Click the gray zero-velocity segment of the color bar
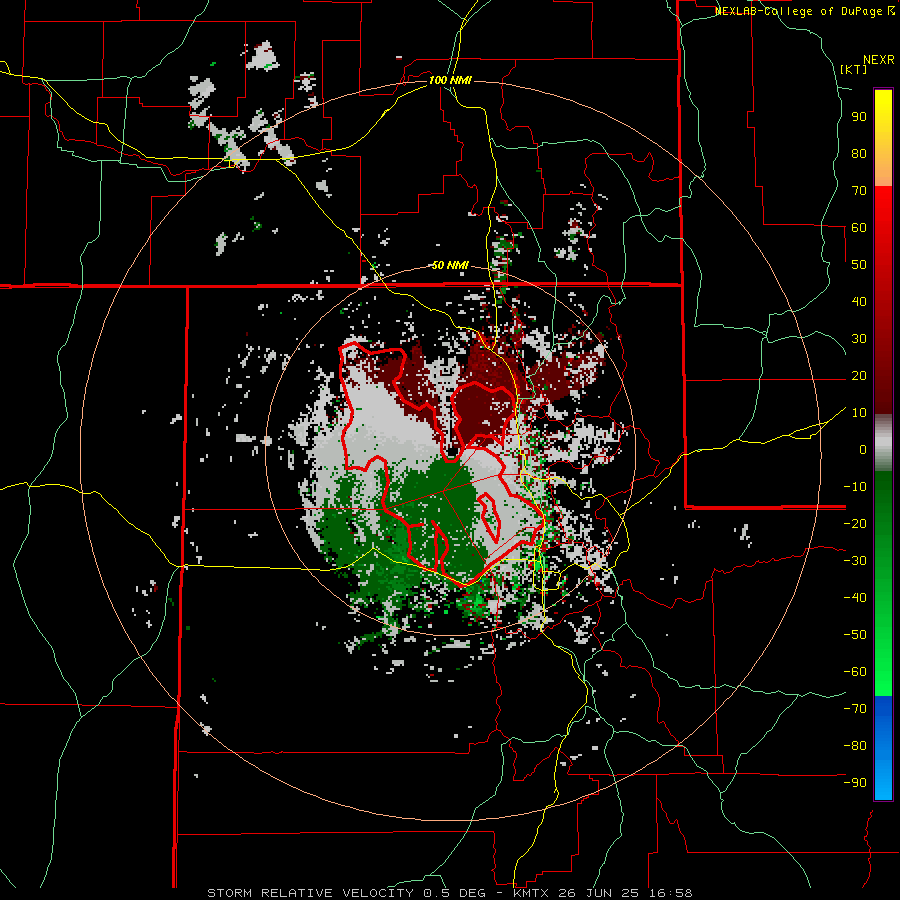The width and height of the screenshot is (900, 900). 883,443
